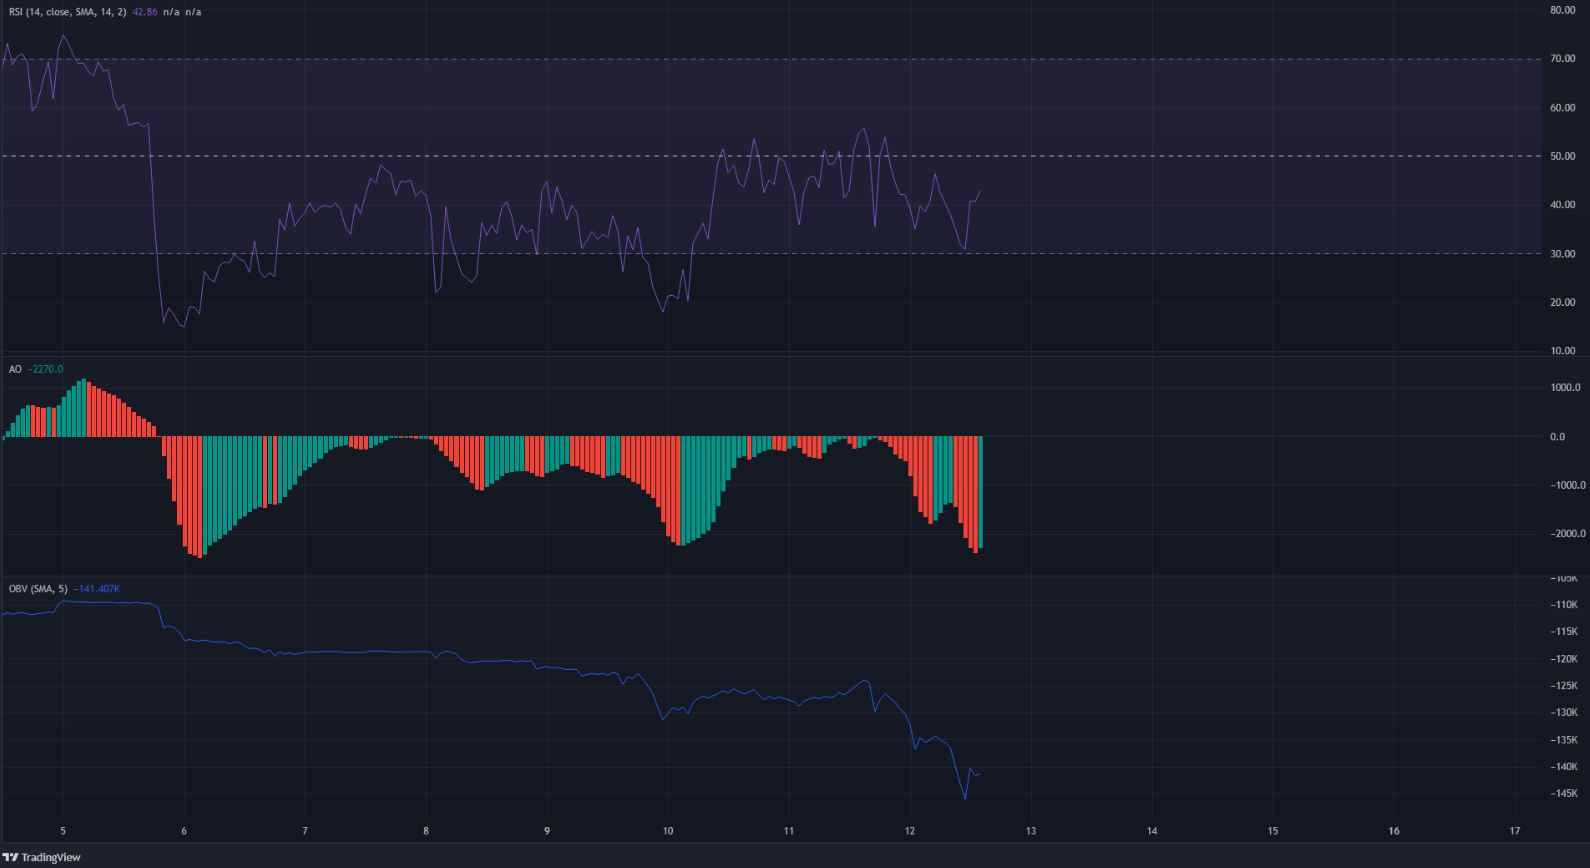
Task: Click date 11 on the time axis
Action: click(x=789, y=831)
